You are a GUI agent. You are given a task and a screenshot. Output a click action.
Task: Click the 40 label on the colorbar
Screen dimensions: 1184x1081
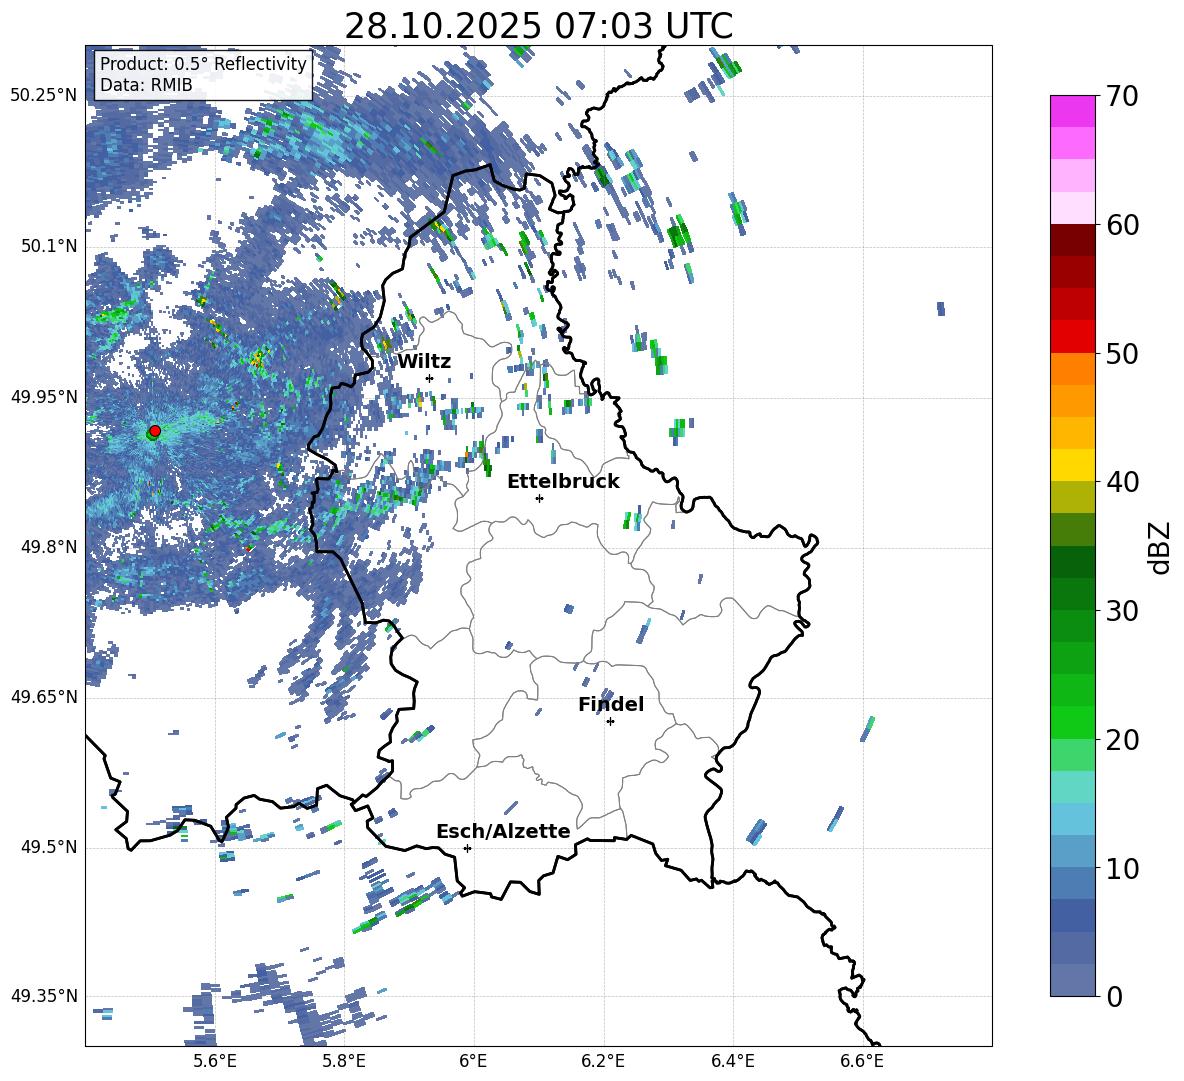pyautogui.click(x=1121, y=482)
